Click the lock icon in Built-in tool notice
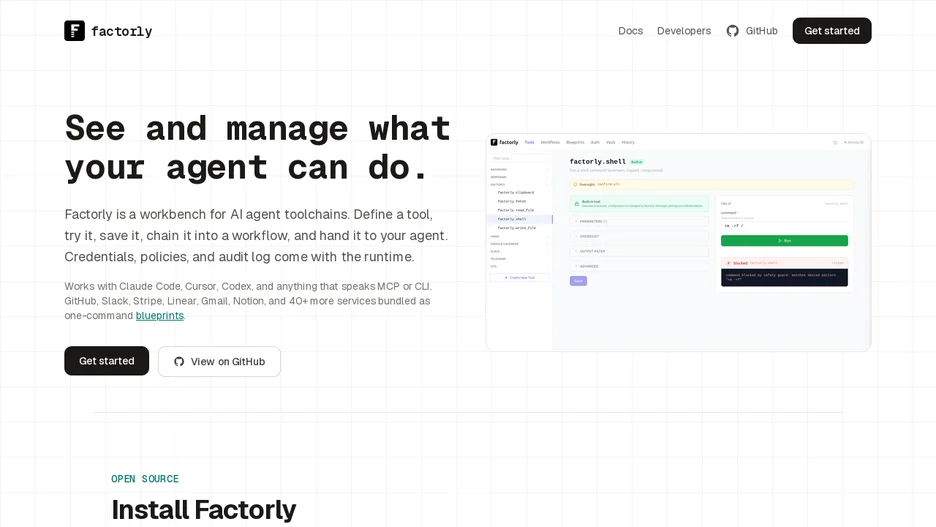936x527 pixels. click(577, 204)
